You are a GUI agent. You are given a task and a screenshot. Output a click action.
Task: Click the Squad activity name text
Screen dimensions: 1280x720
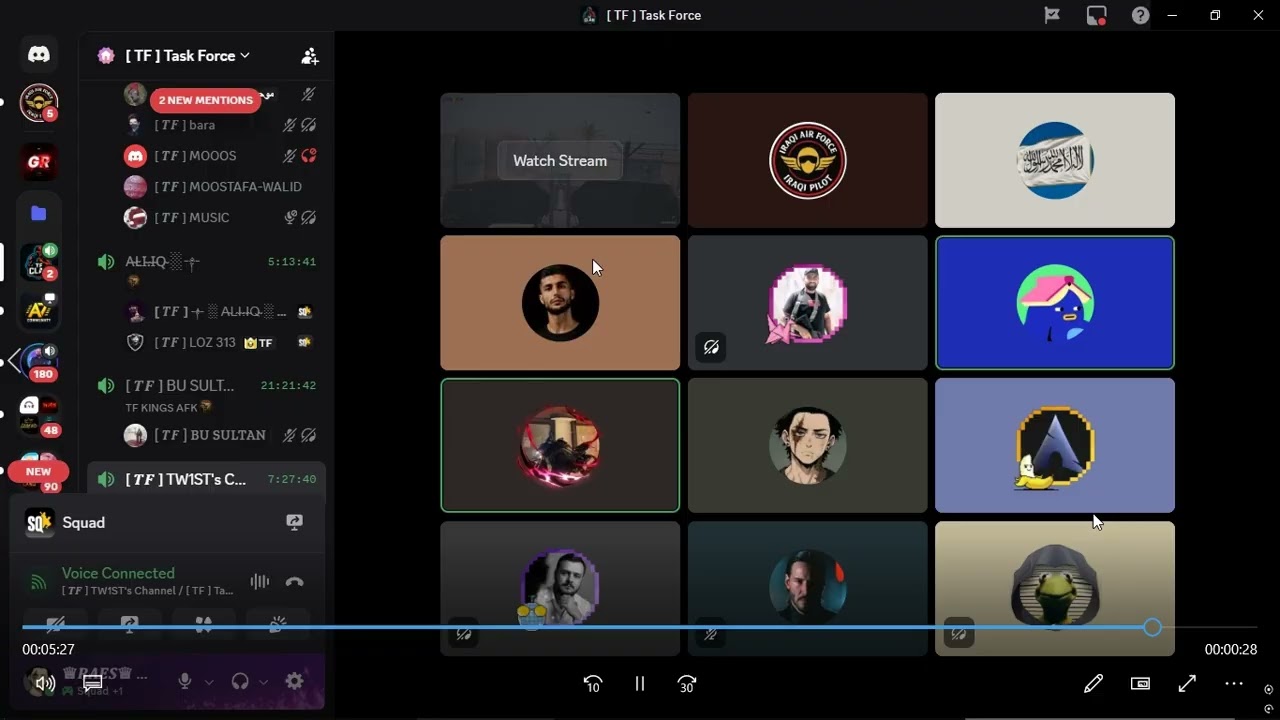(x=83, y=523)
